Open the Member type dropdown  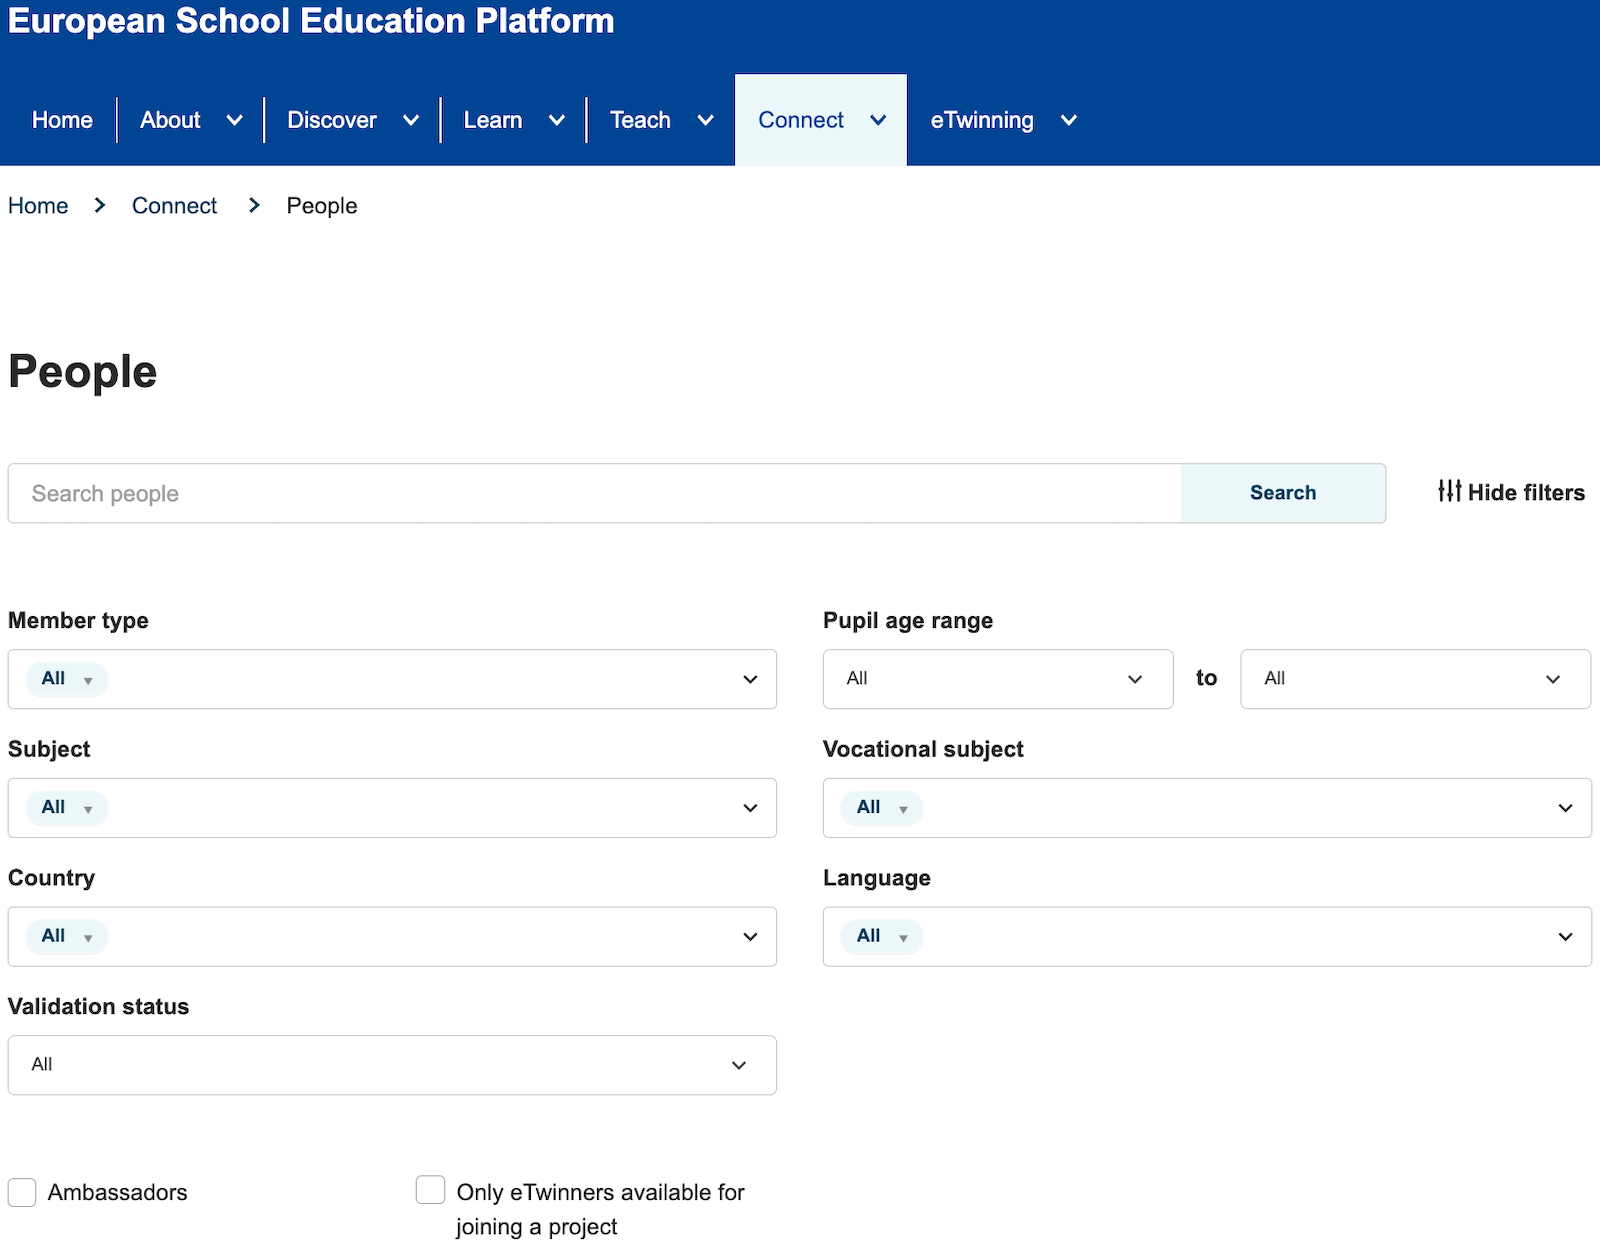tap(392, 679)
